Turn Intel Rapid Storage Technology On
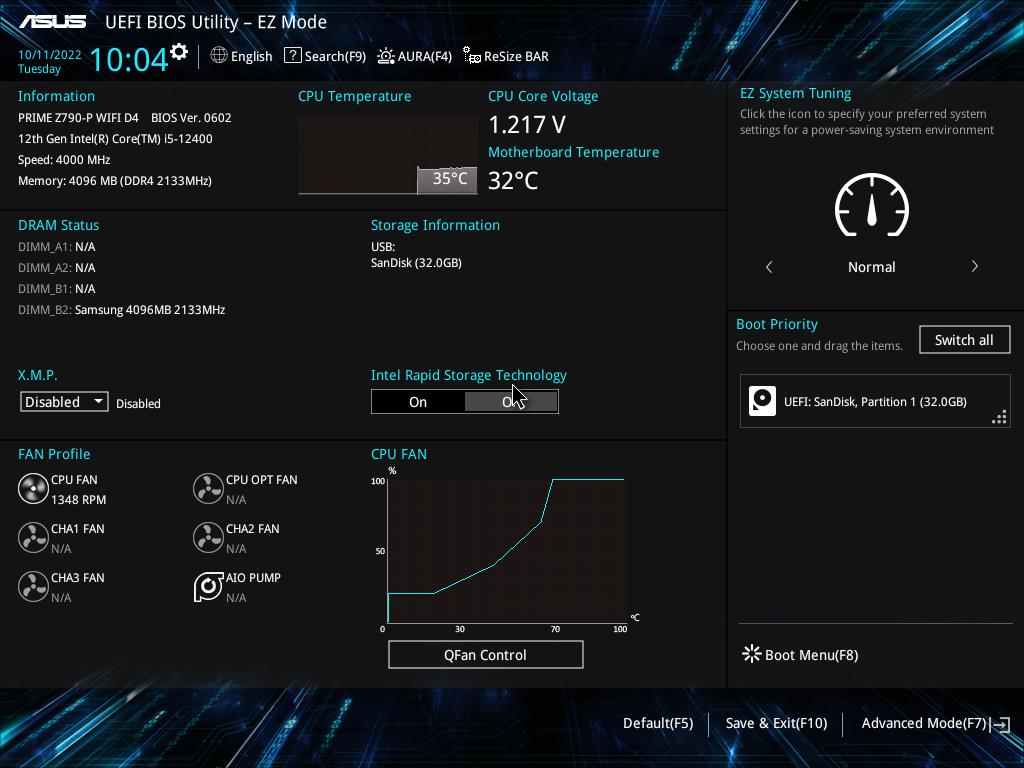This screenshot has height=768, width=1024. point(418,402)
